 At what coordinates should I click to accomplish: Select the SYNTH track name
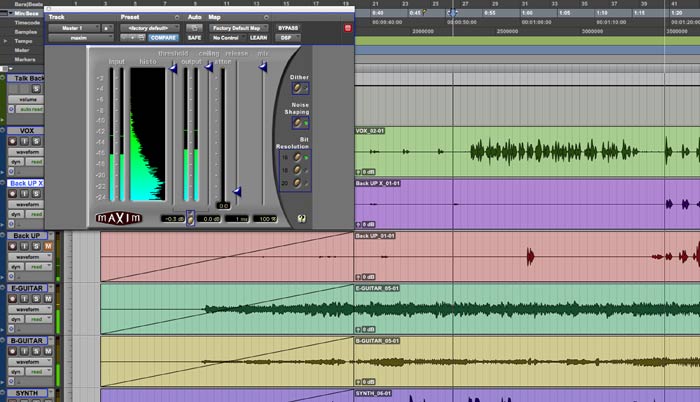point(27,393)
